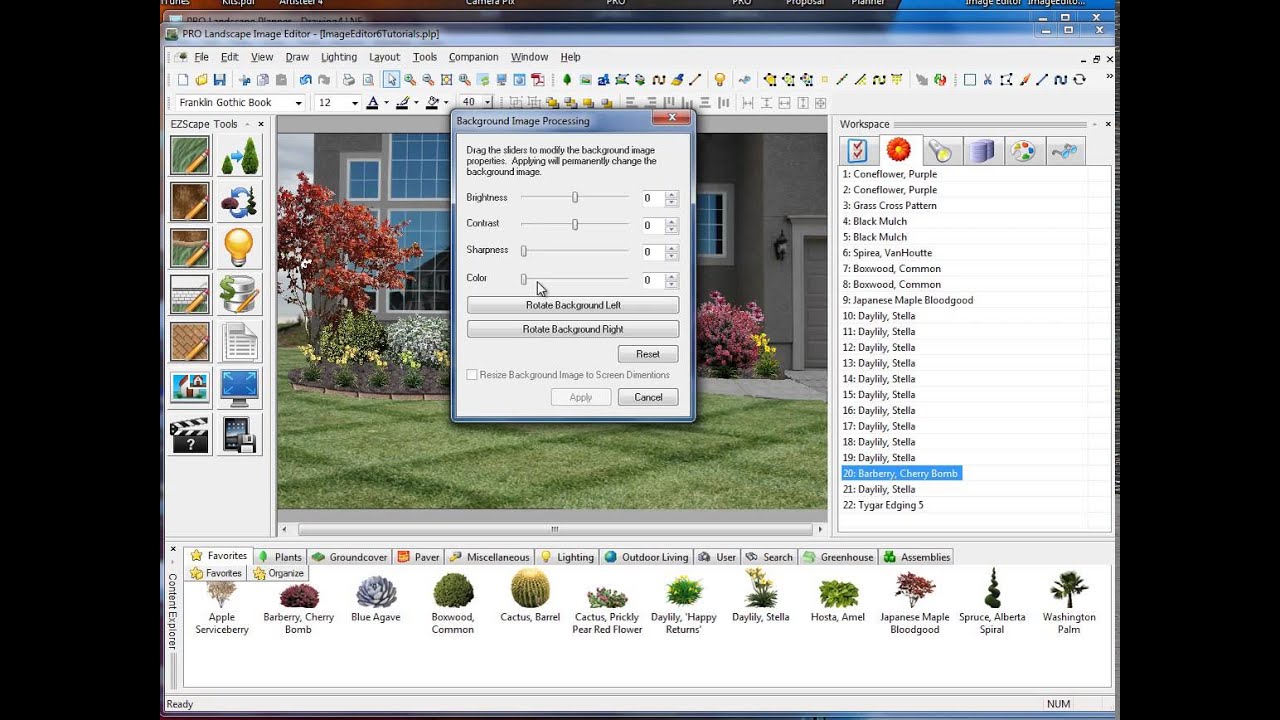Click the PDF export icon in the toolbar
Viewport: 1280px width, 720px height.
(538, 80)
